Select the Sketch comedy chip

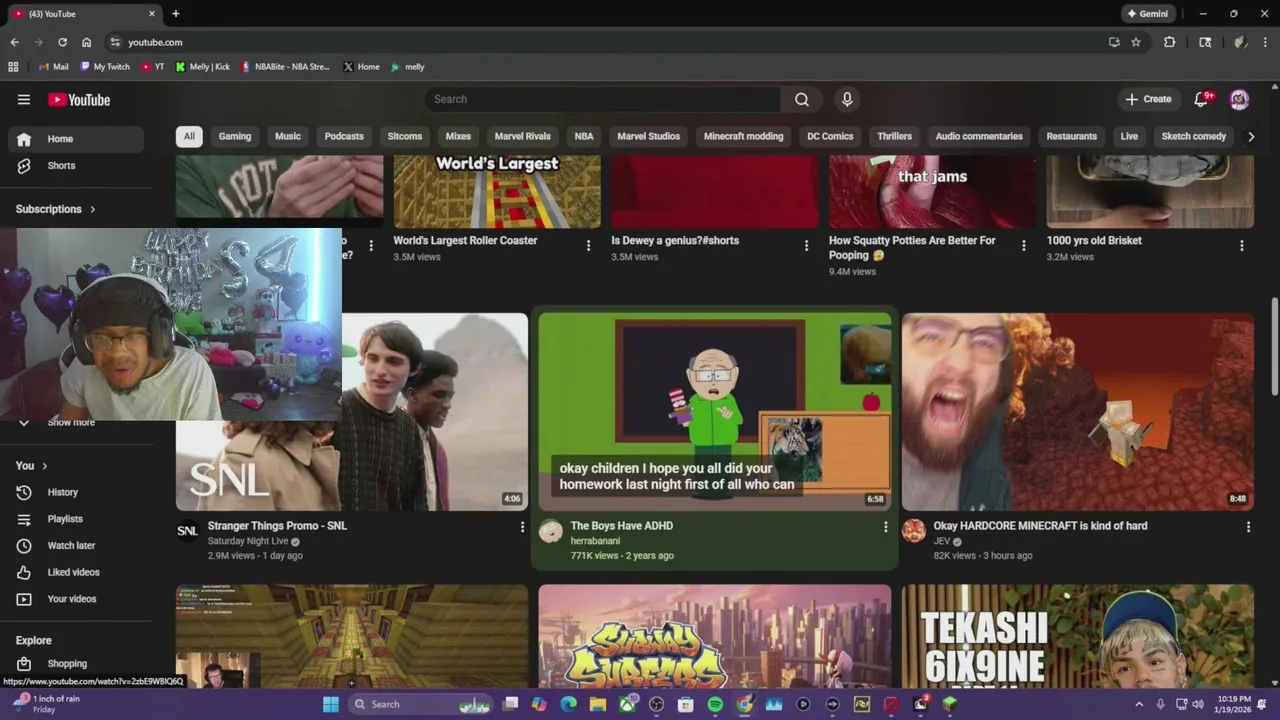click(x=1193, y=136)
